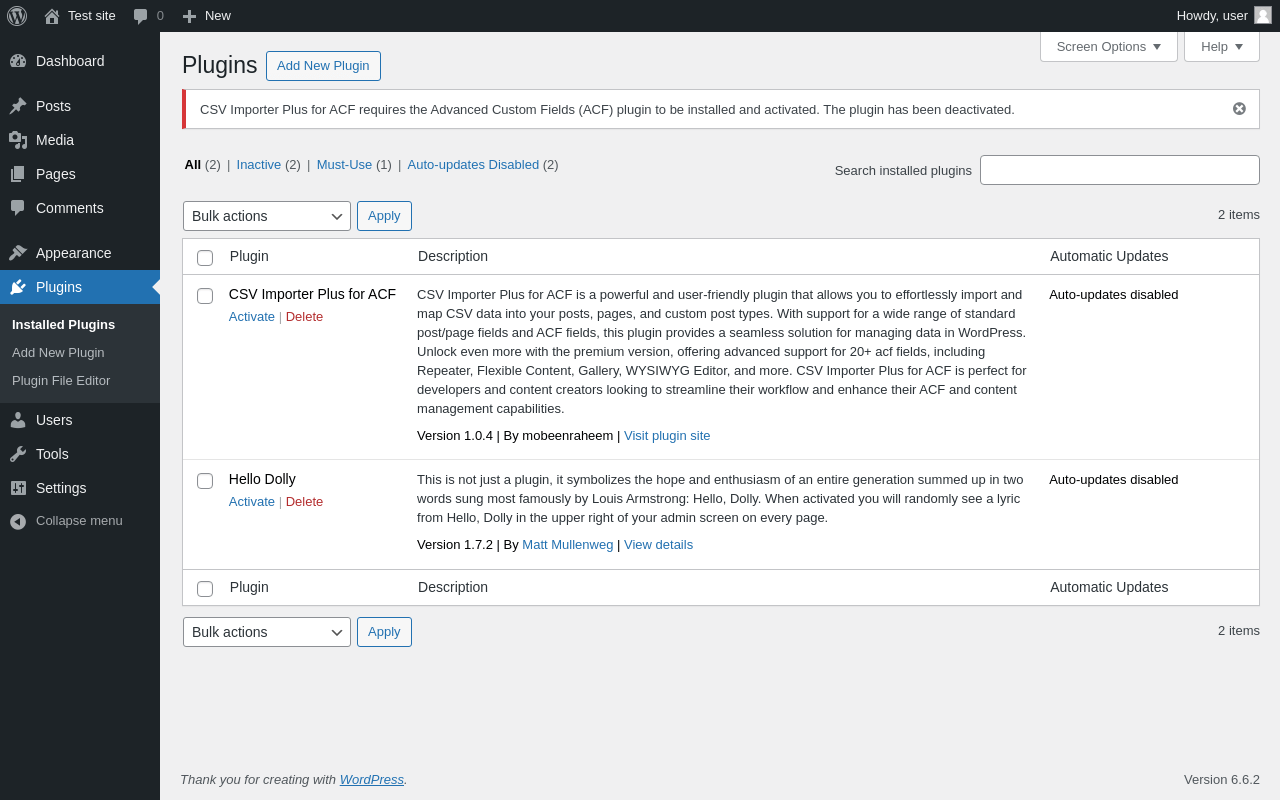The image size is (1280, 800).
Task: Open the Settings menu label
Action: (61, 488)
